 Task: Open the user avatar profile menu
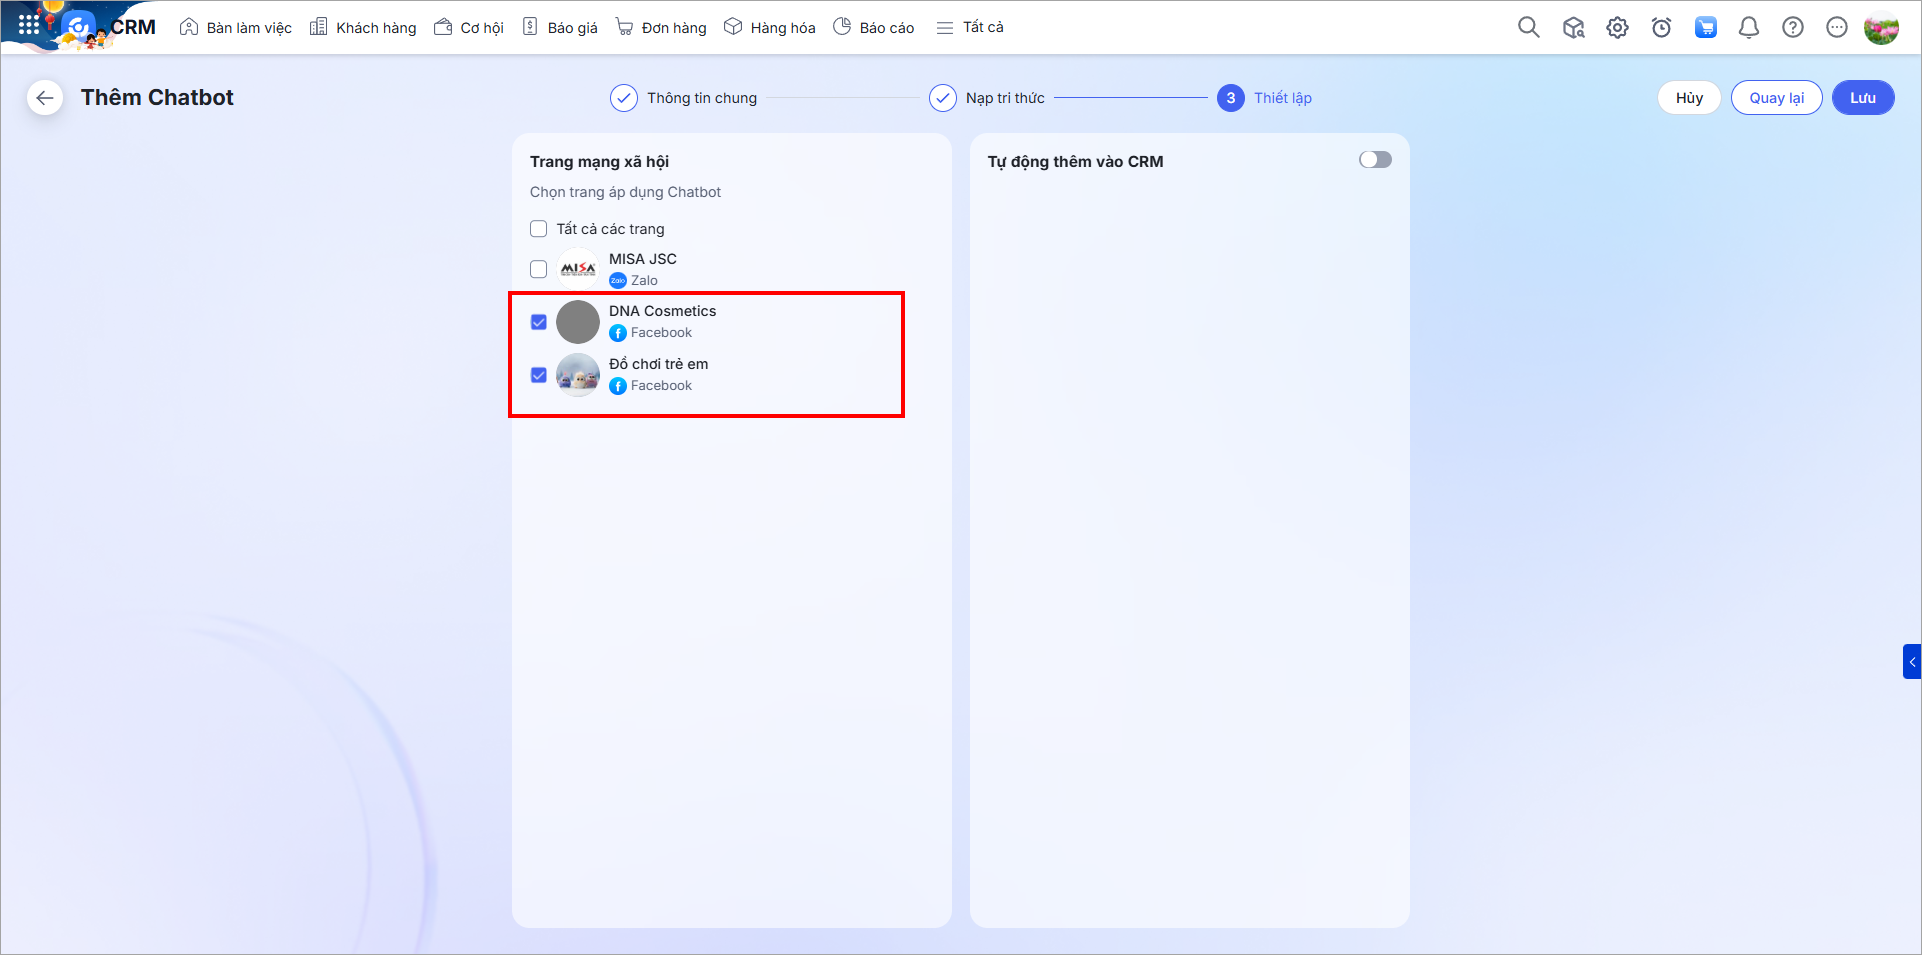1881,28
